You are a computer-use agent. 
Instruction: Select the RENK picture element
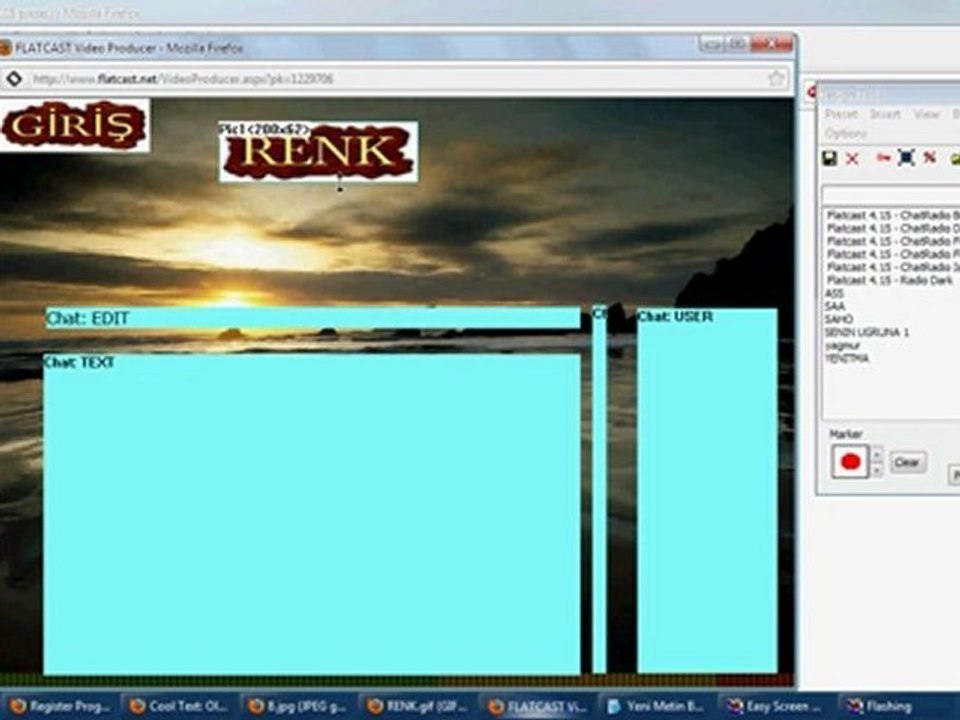pos(318,152)
